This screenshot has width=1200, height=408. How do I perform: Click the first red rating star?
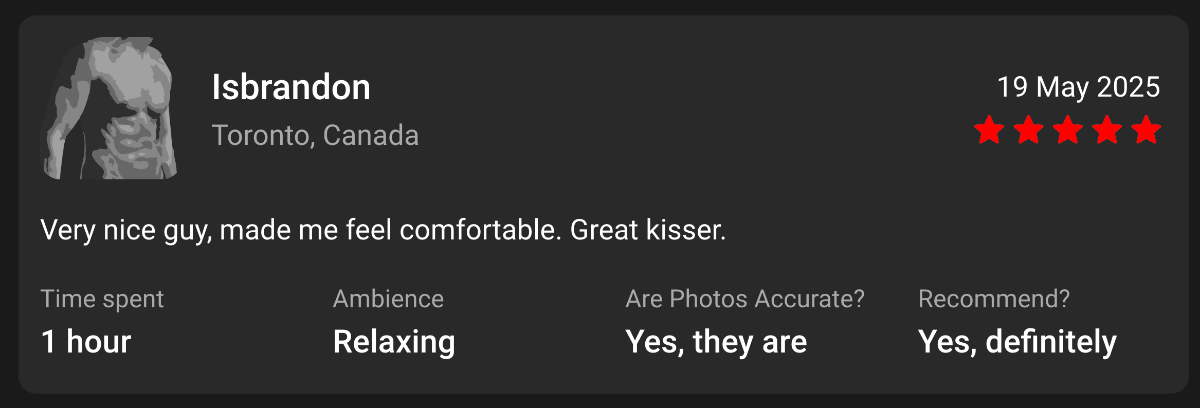coord(989,131)
